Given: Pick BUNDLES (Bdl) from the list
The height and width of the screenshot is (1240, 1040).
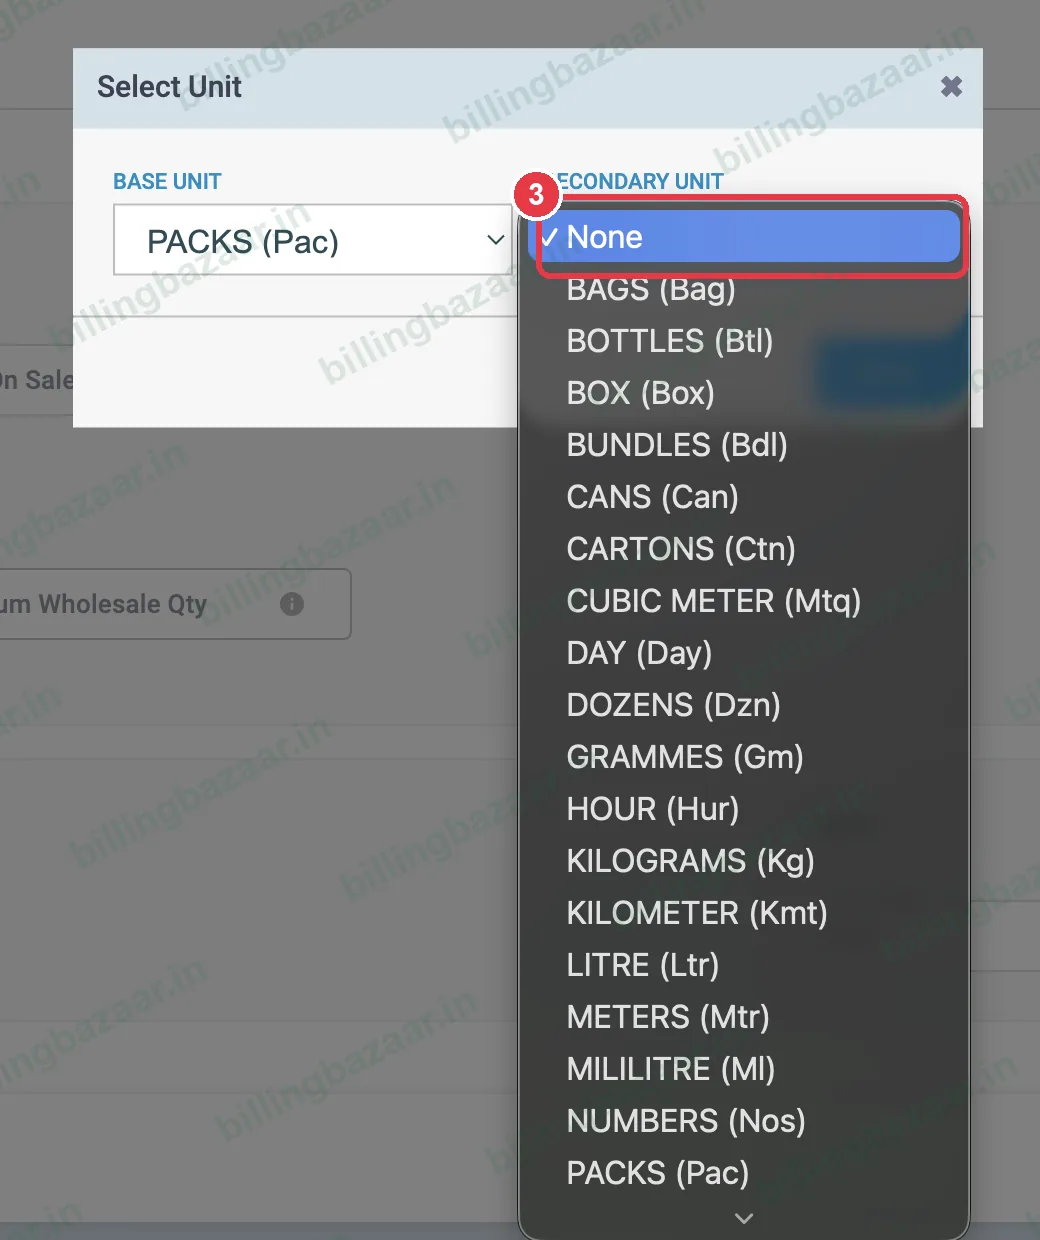Looking at the screenshot, I should click(x=744, y=445).
